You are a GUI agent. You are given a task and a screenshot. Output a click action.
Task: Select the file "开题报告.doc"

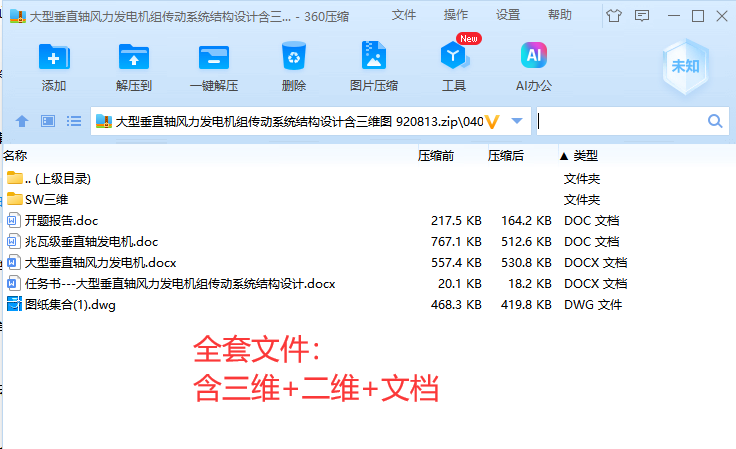[61, 221]
